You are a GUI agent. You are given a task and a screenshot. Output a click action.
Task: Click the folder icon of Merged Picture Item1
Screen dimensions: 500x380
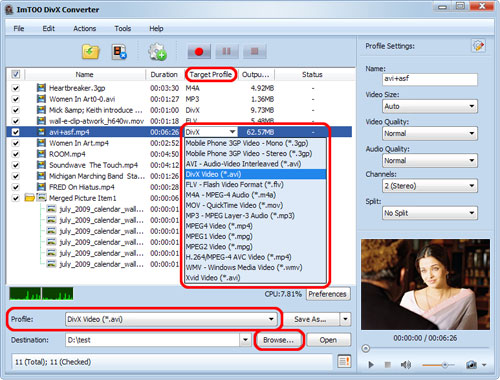[x=30, y=198]
